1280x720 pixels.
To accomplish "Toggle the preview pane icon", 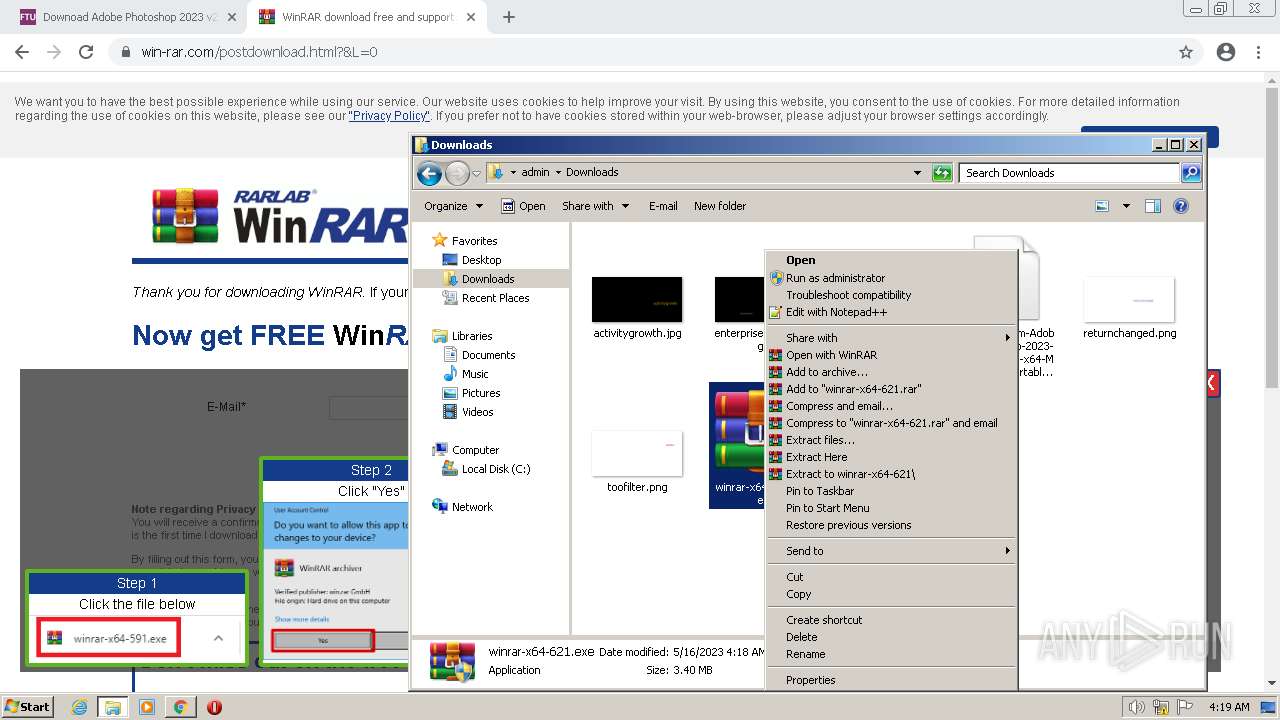I will pos(1153,206).
